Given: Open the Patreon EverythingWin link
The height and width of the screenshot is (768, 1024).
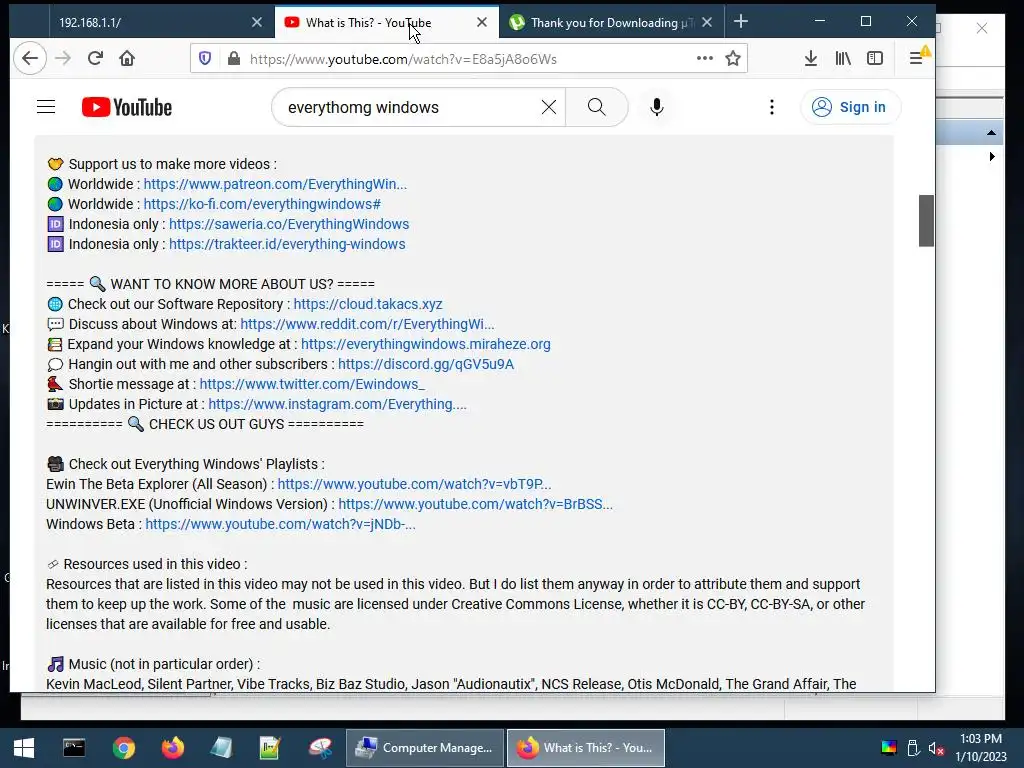Looking at the screenshot, I should click(x=275, y=184).
